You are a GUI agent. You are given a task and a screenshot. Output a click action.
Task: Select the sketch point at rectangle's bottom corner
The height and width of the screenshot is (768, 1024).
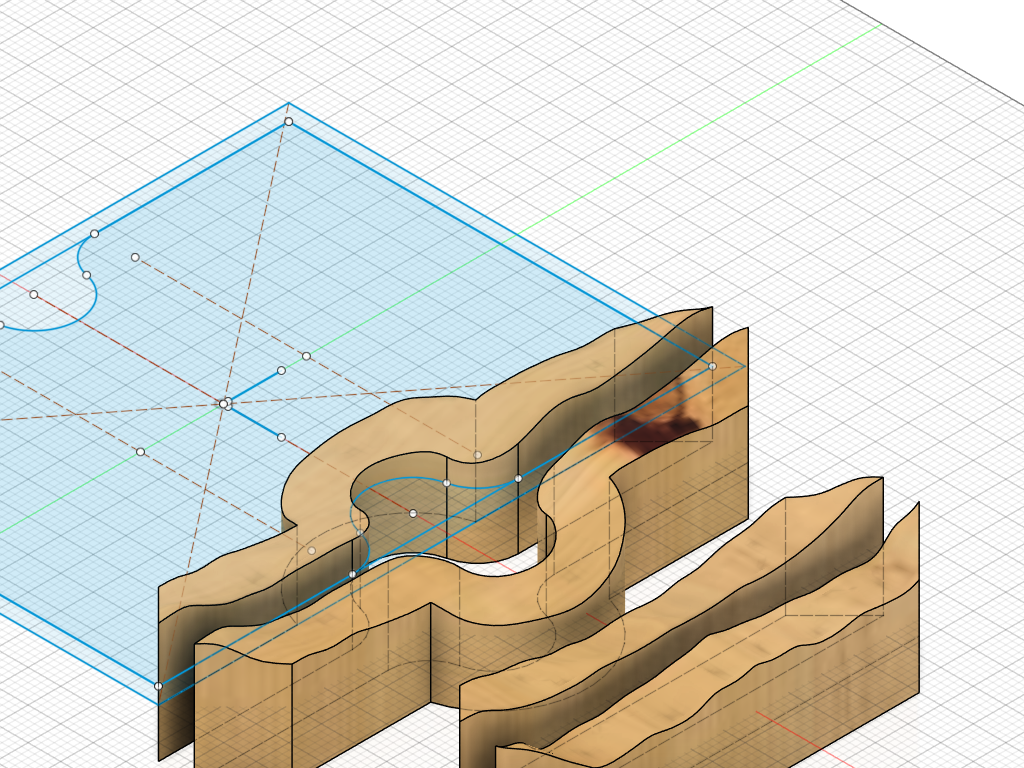pyautogui.click(x=158, y=686)
